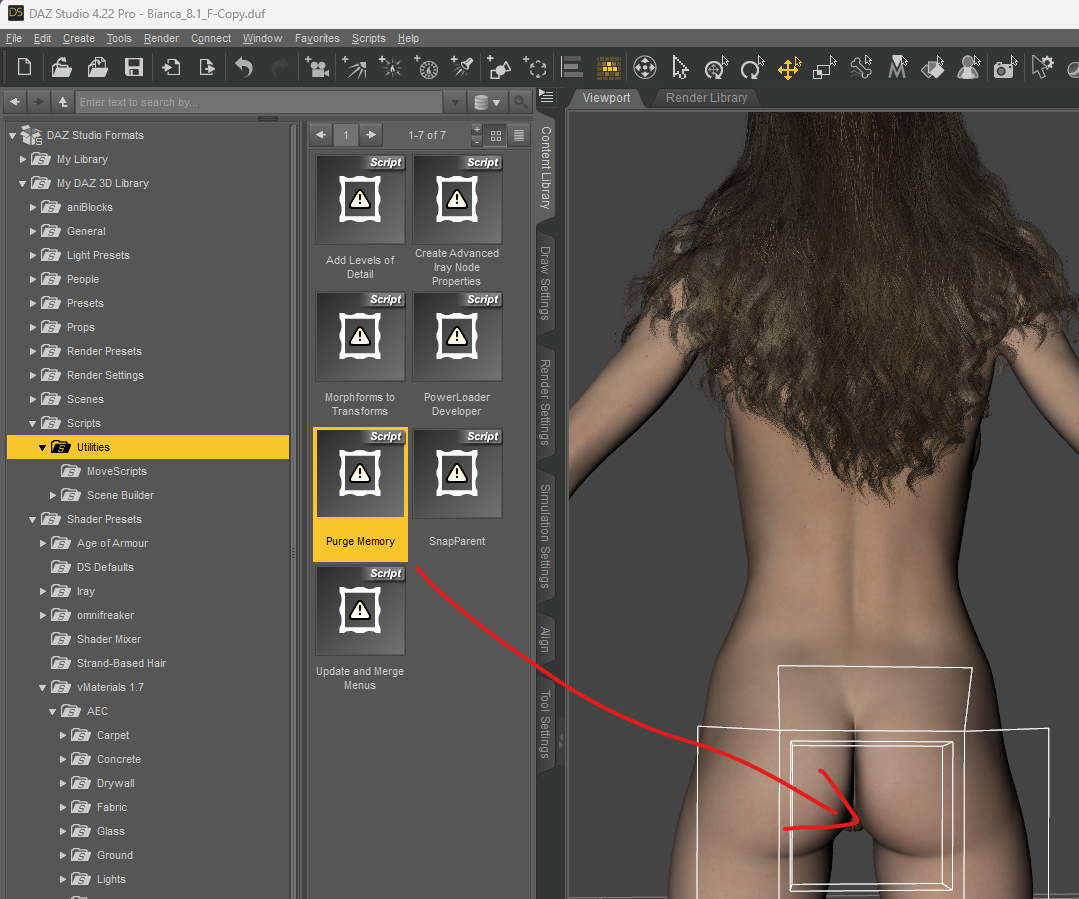Switch to grid thumbnail view
The image size is (1079, 899).
(495, 136)
